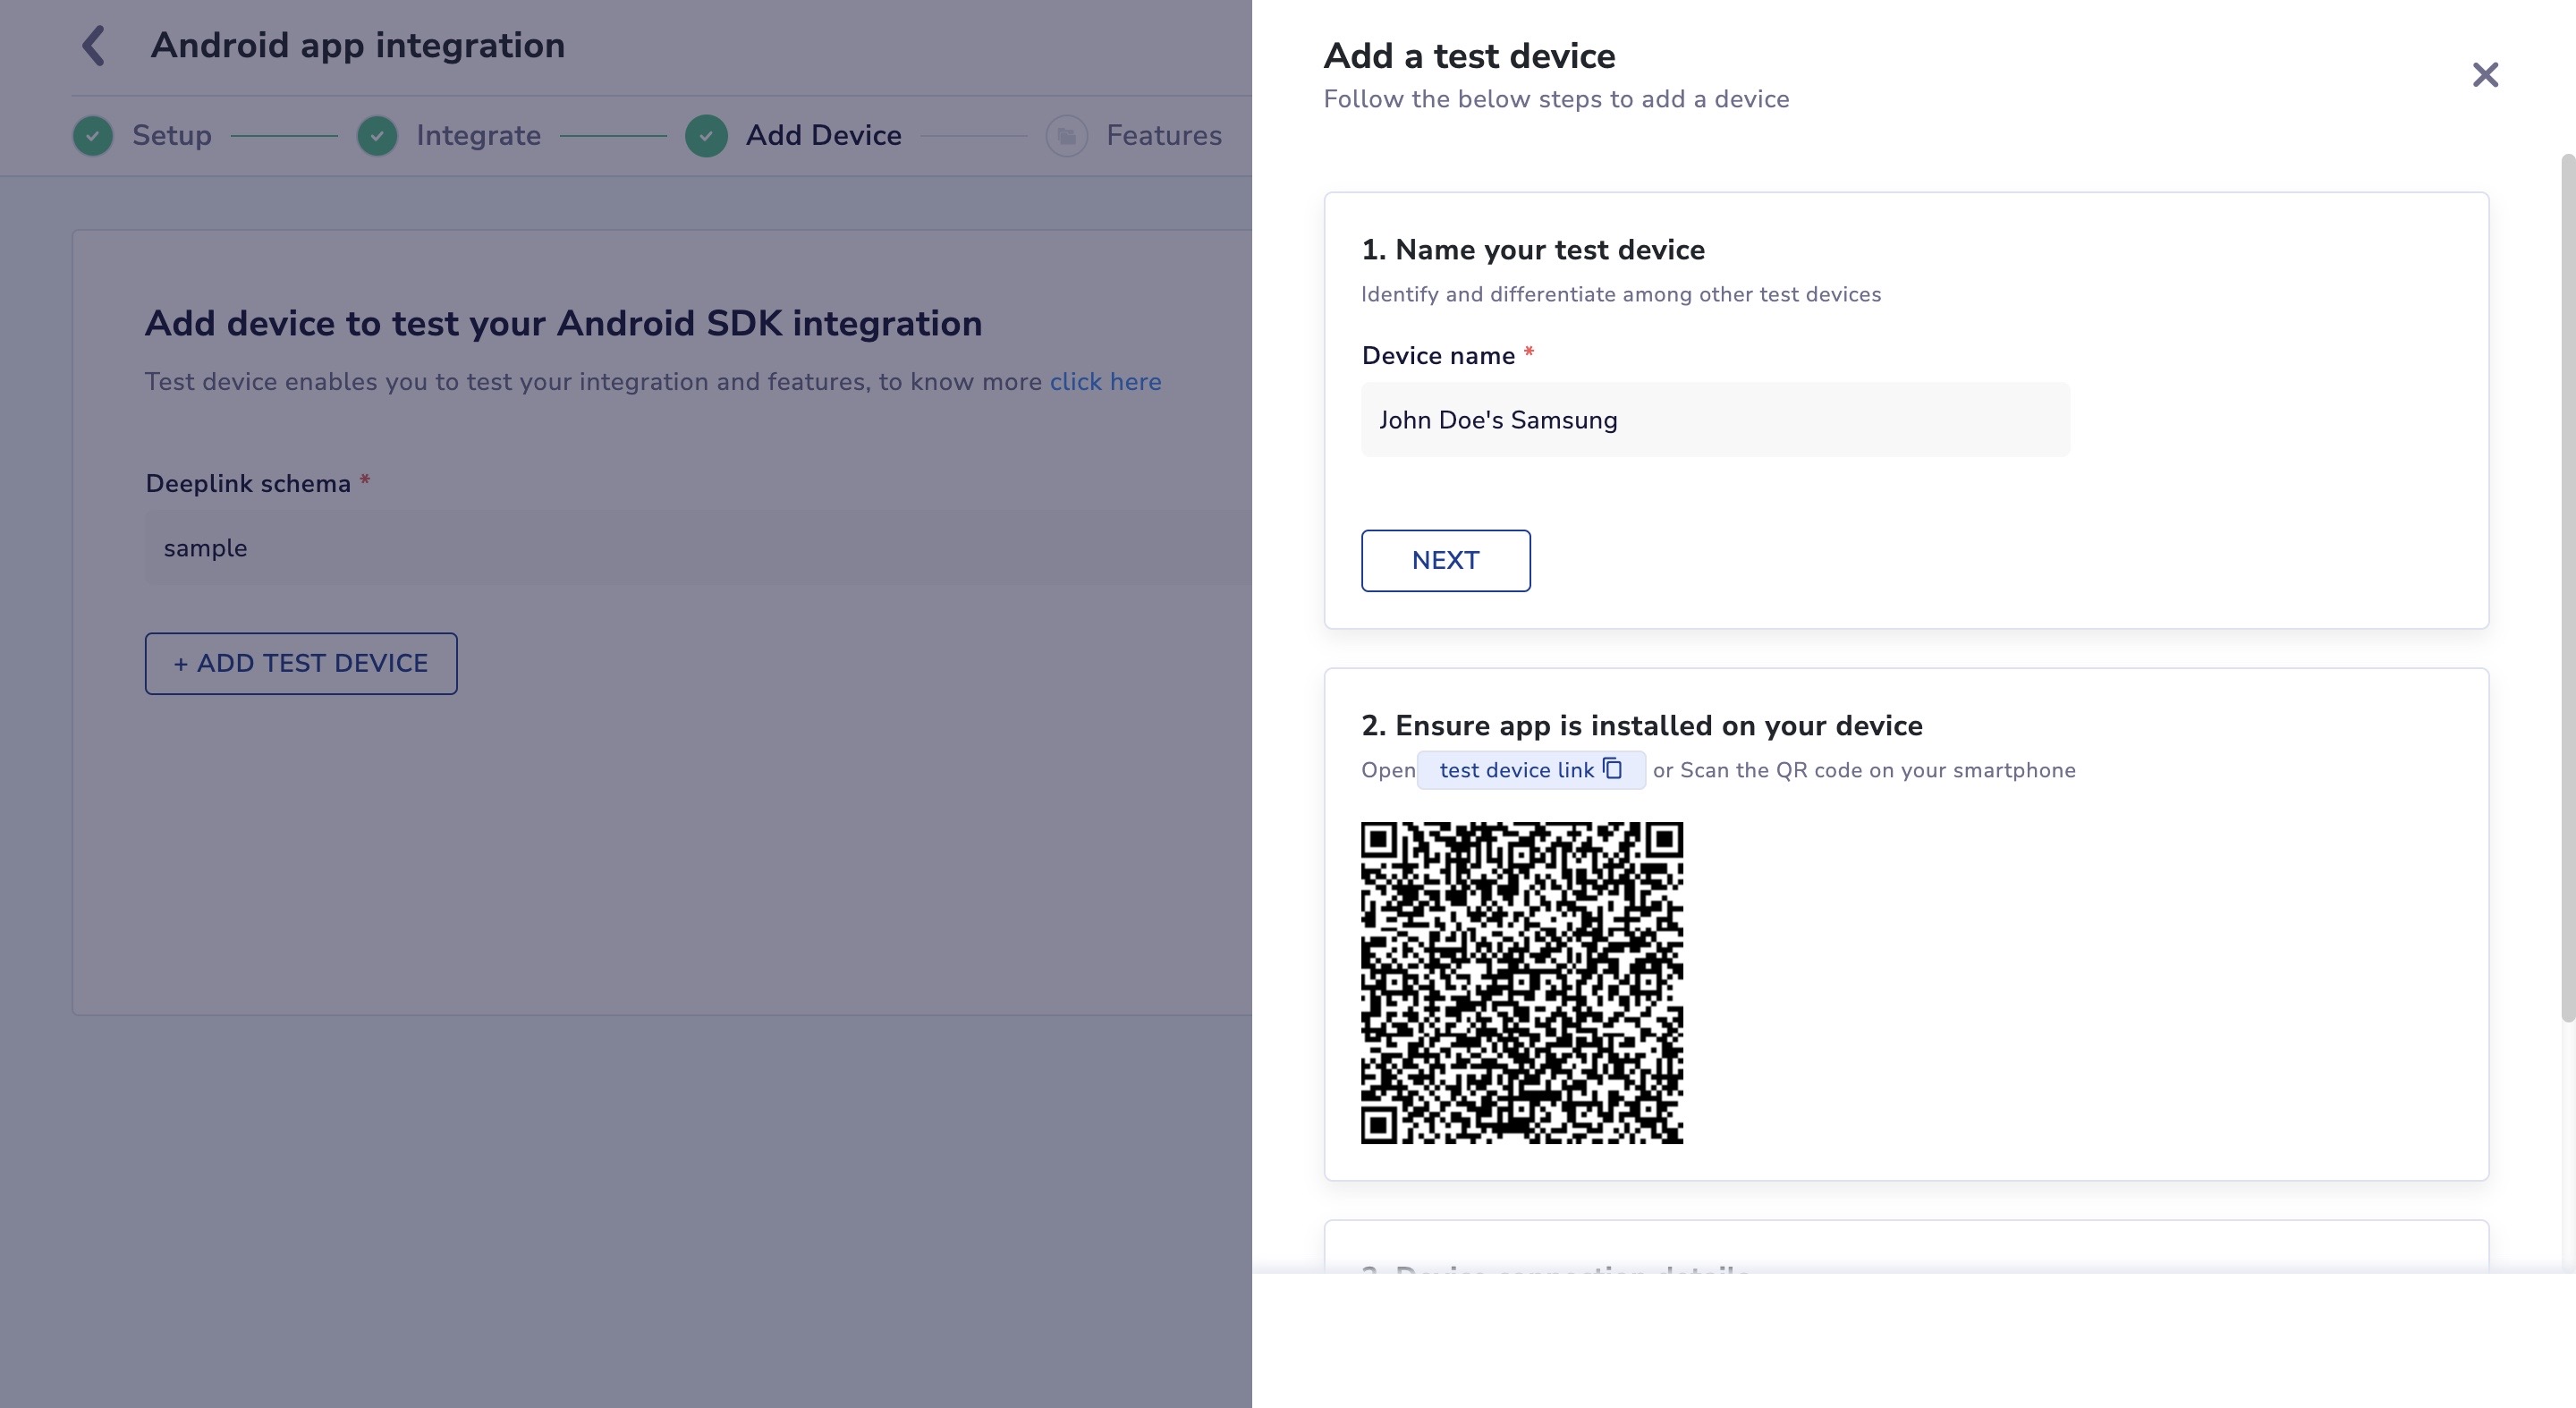Copy the test device link via copy icon

point(1612,768)
